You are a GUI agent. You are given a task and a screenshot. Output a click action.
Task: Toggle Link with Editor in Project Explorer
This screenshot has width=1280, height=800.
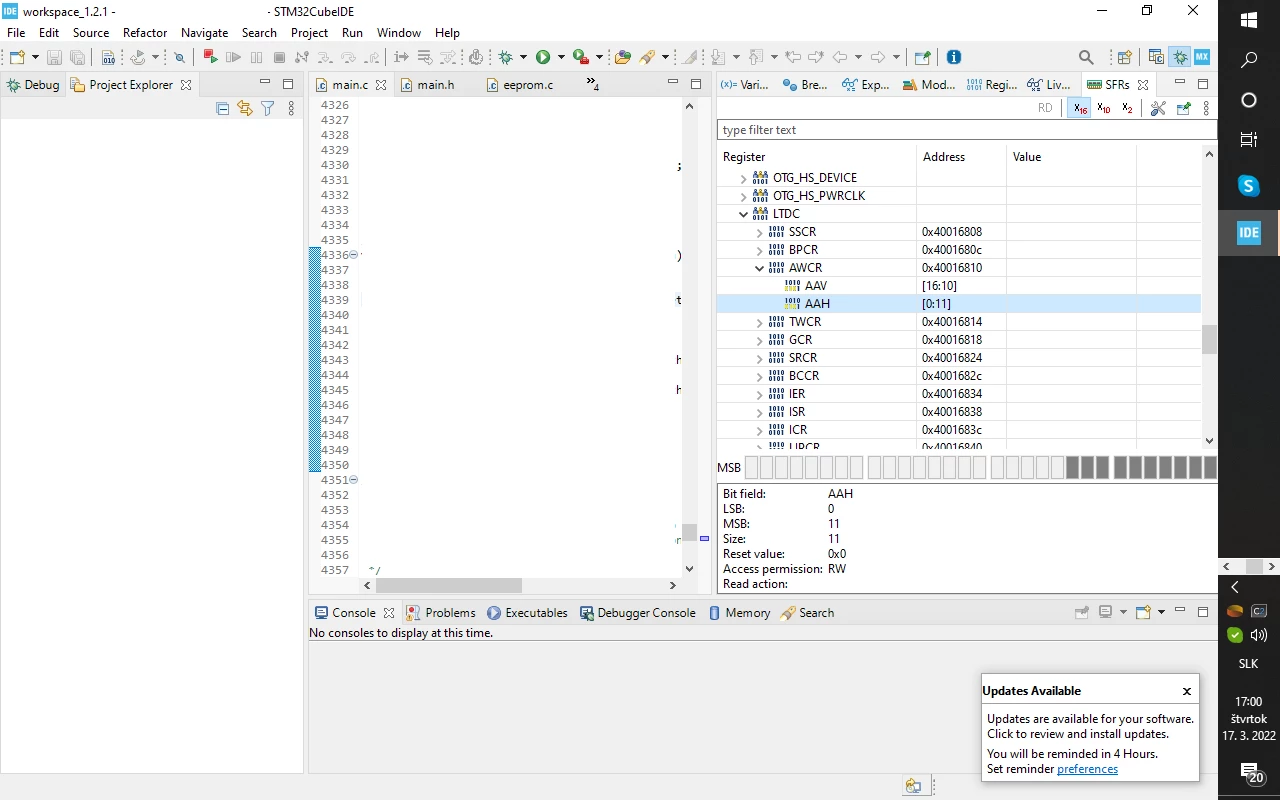(x=245, y=108)
